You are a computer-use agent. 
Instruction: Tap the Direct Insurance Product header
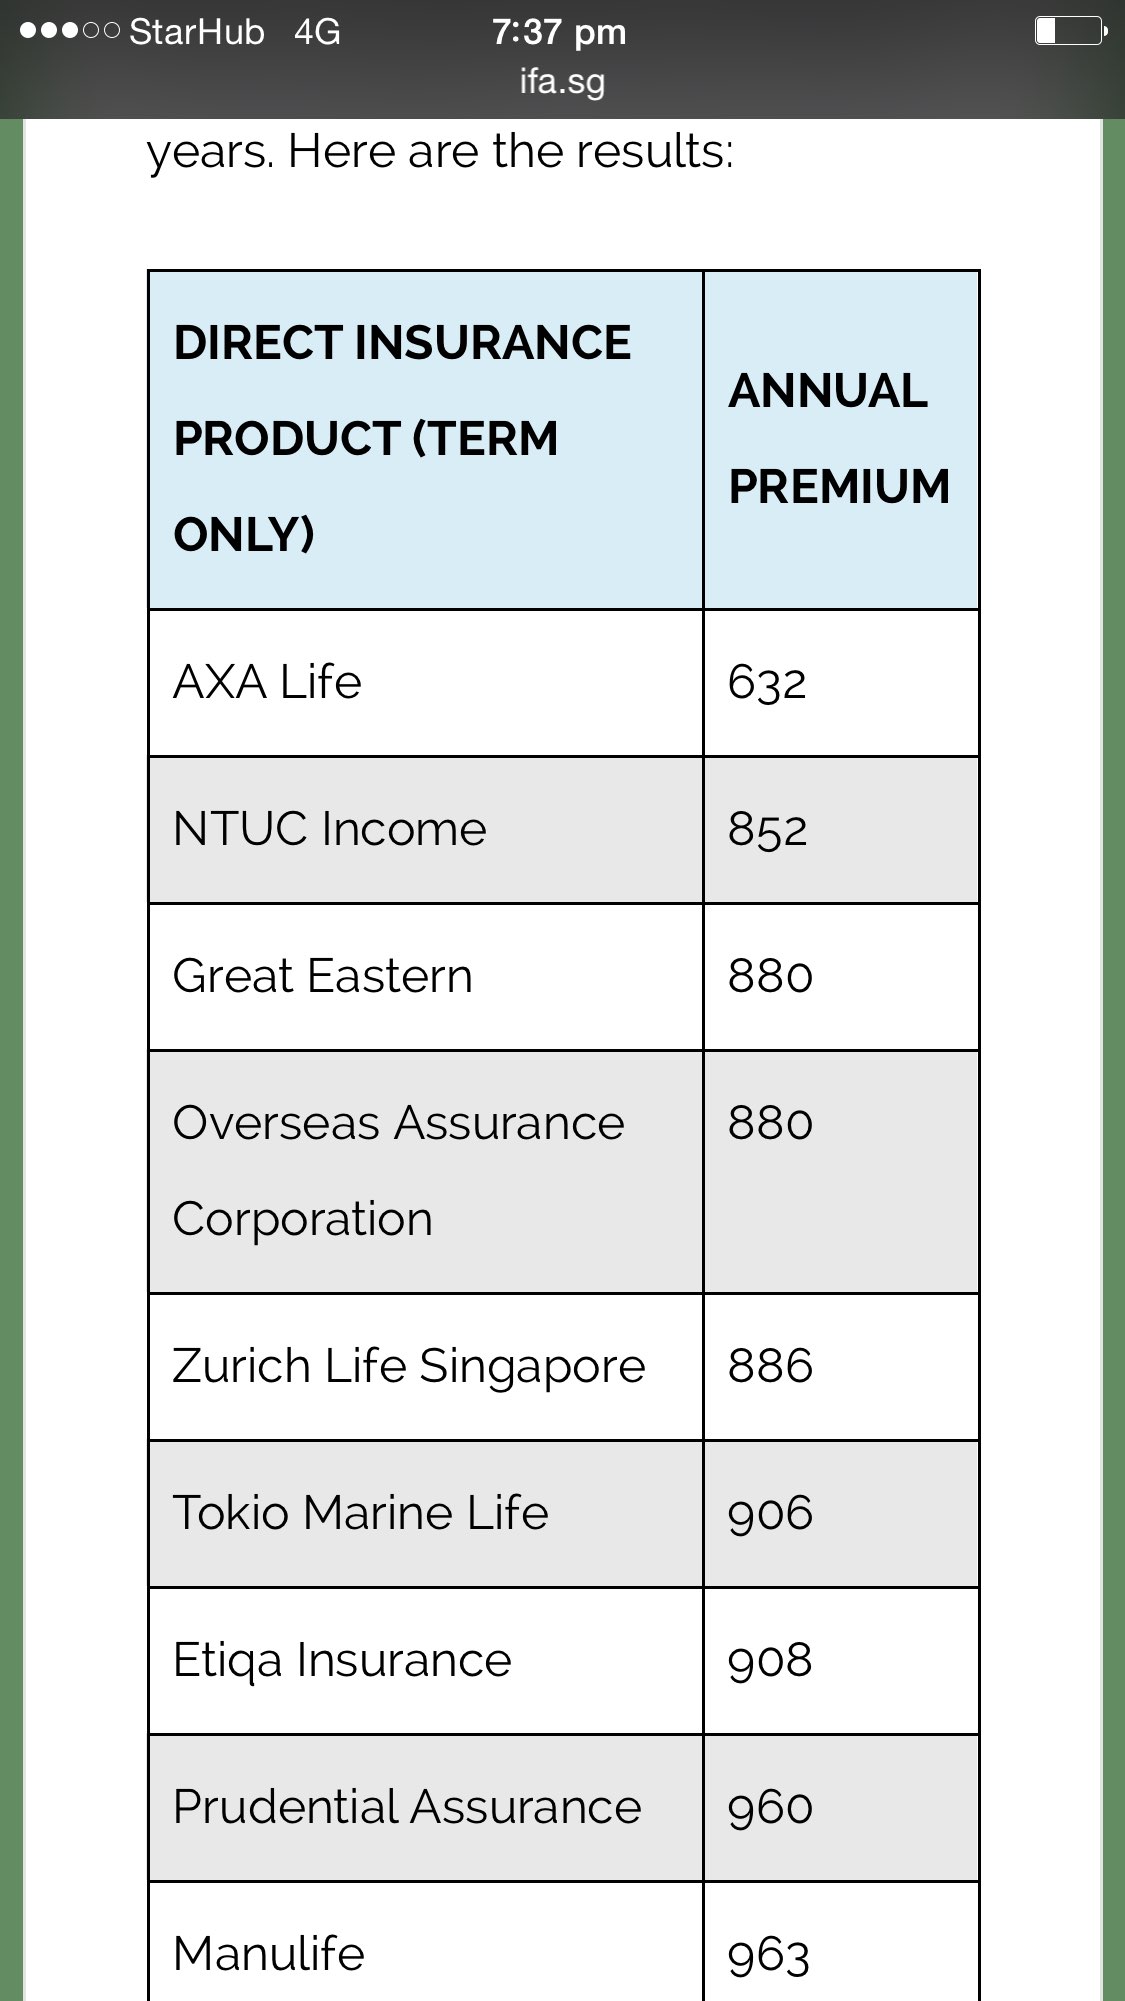[403, 438]
